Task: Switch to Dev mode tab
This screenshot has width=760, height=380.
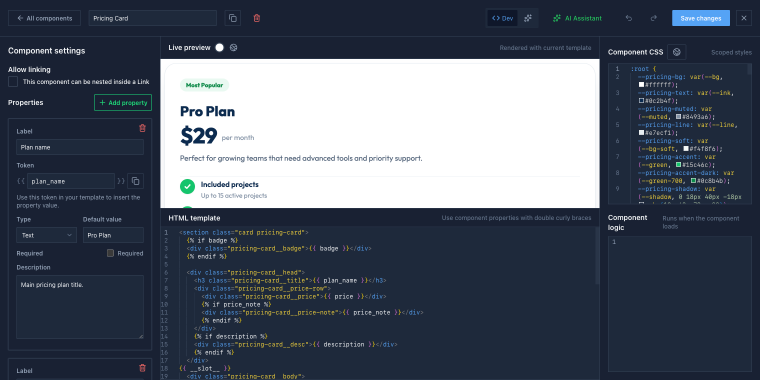Action: [502, 18]
